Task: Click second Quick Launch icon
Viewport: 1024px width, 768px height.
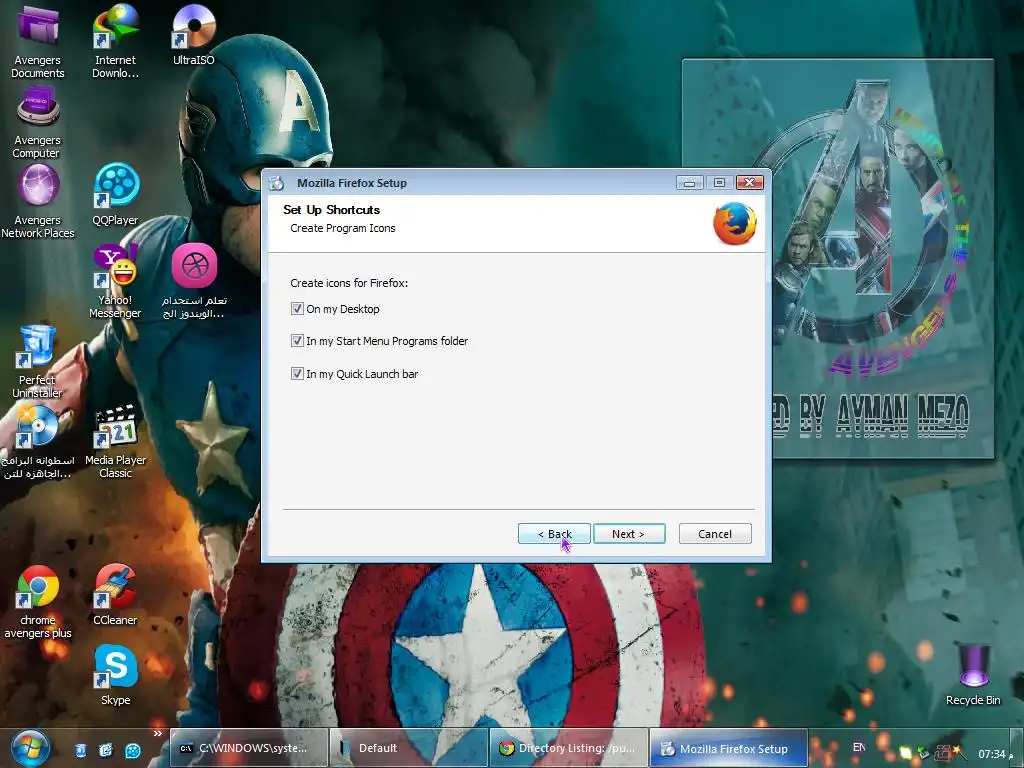Action: click(x=106, y=751)
